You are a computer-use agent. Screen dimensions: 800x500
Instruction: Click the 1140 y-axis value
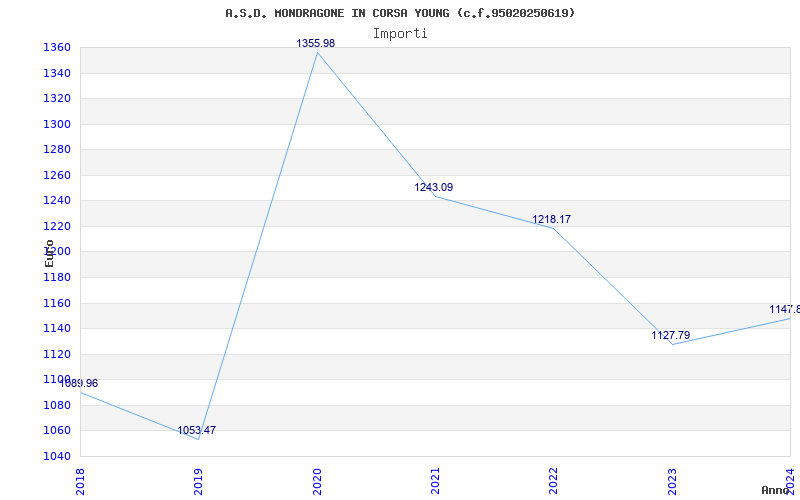57,328
